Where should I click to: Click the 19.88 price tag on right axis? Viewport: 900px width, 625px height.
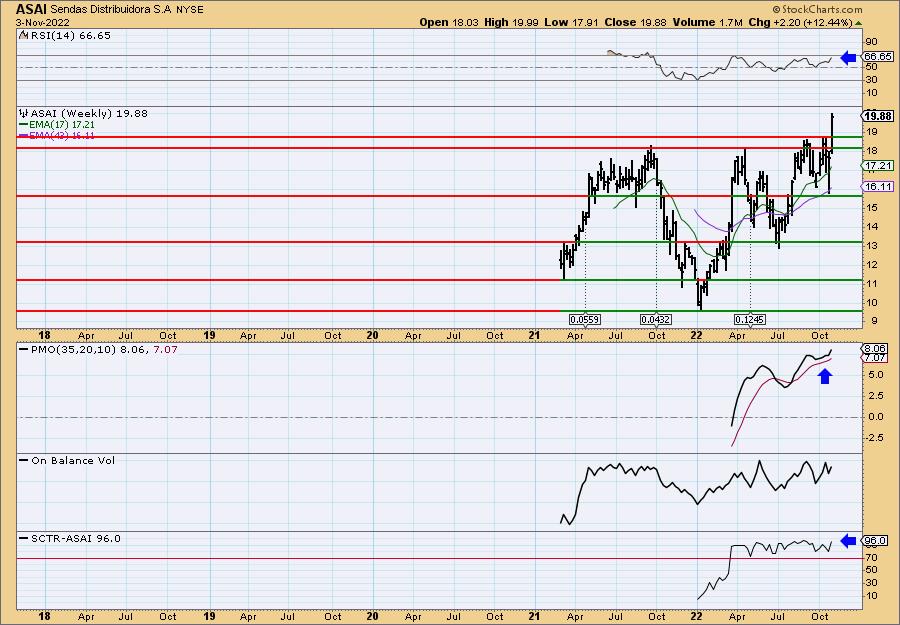pos(878,116)
